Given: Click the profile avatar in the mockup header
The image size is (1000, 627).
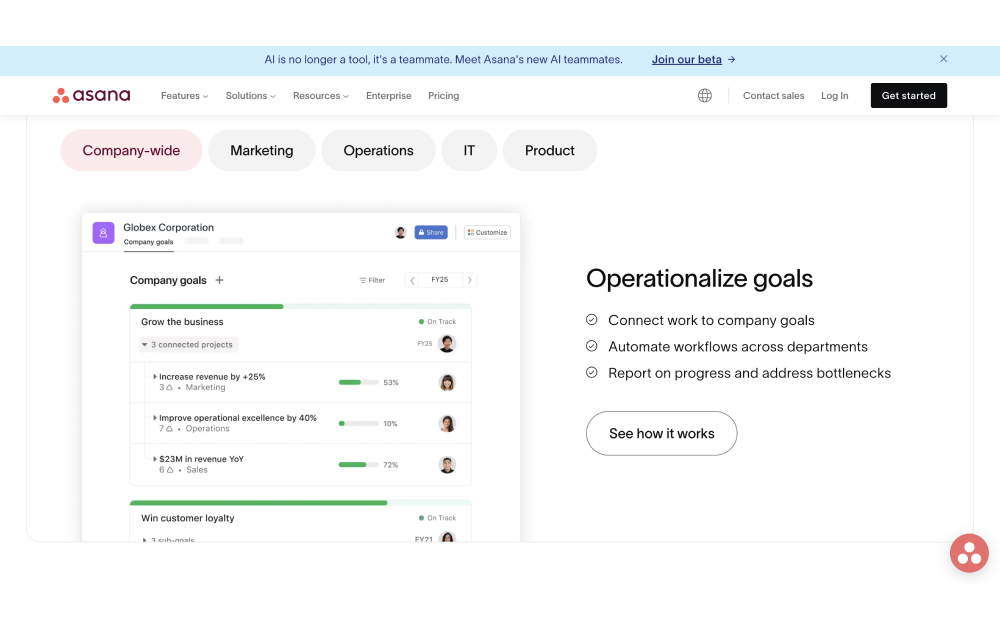Looking at the screenshot, I should (400, 231).
